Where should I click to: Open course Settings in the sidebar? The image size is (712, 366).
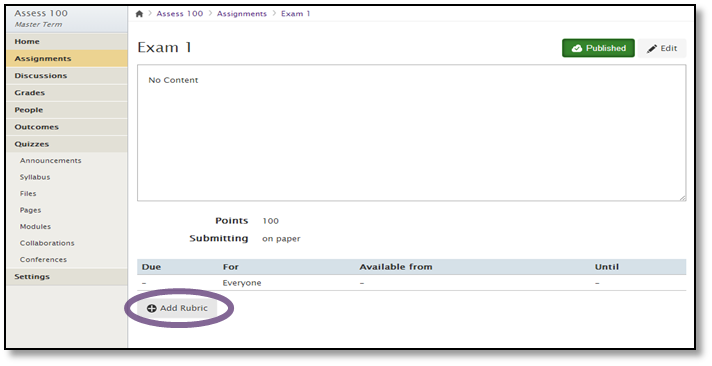[x=67, y=277]
